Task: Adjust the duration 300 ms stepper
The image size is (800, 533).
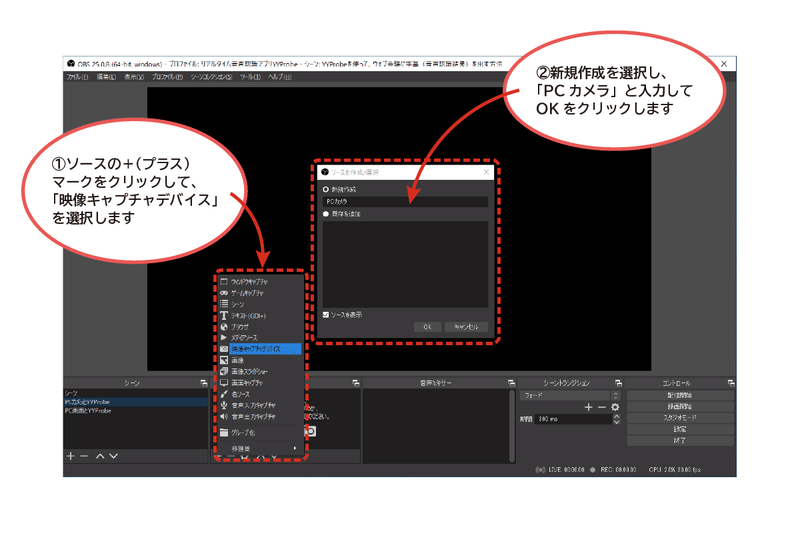Action: click(616, 419)
